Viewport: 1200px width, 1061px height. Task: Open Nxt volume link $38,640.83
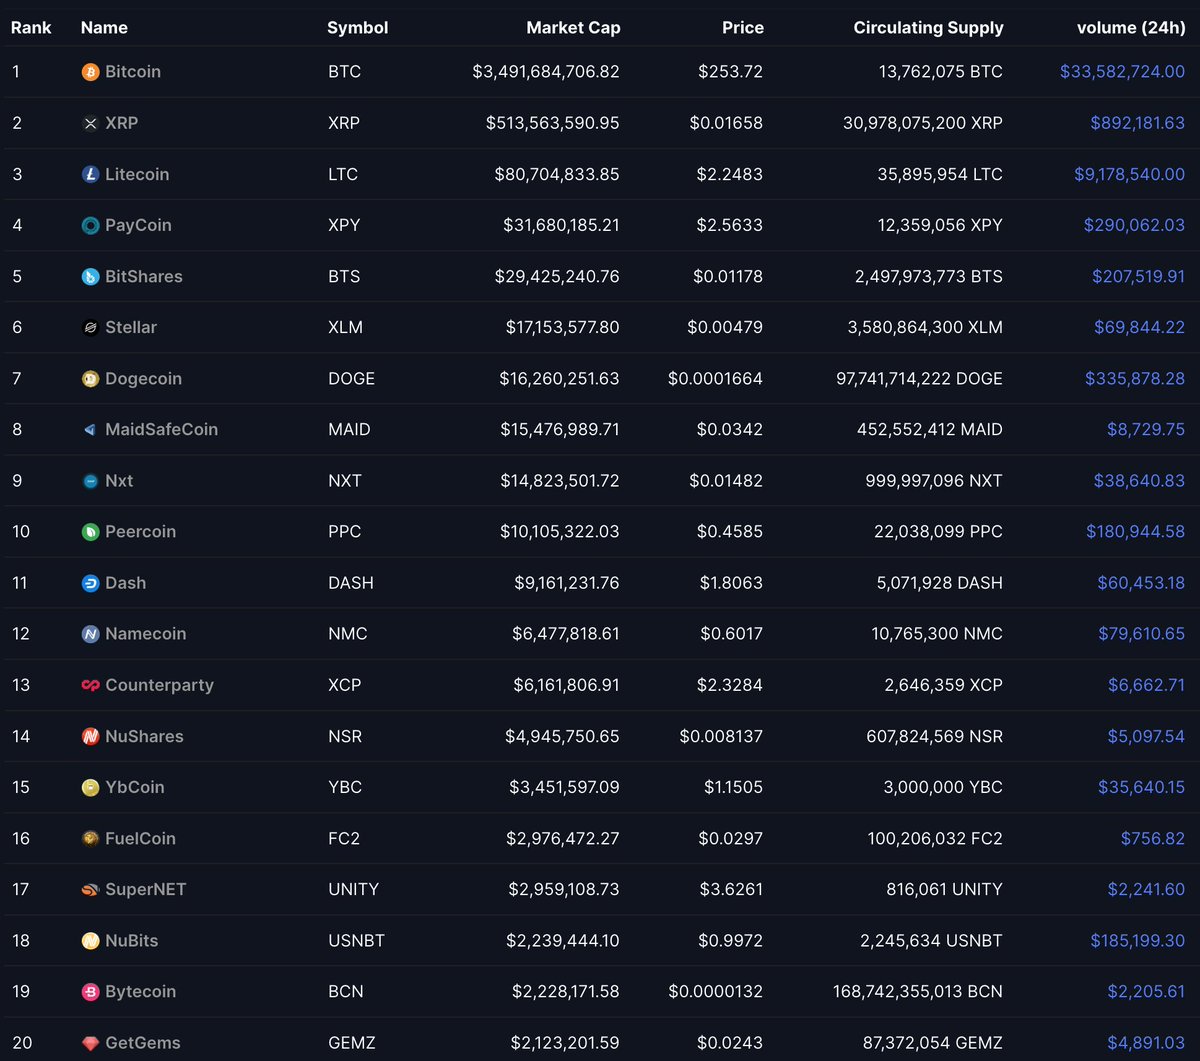[1141, 480]
